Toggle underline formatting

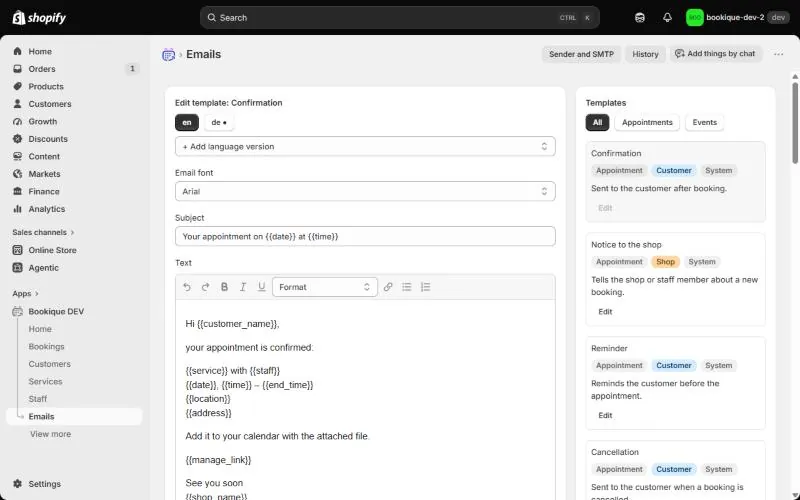[x=262, y=287]
